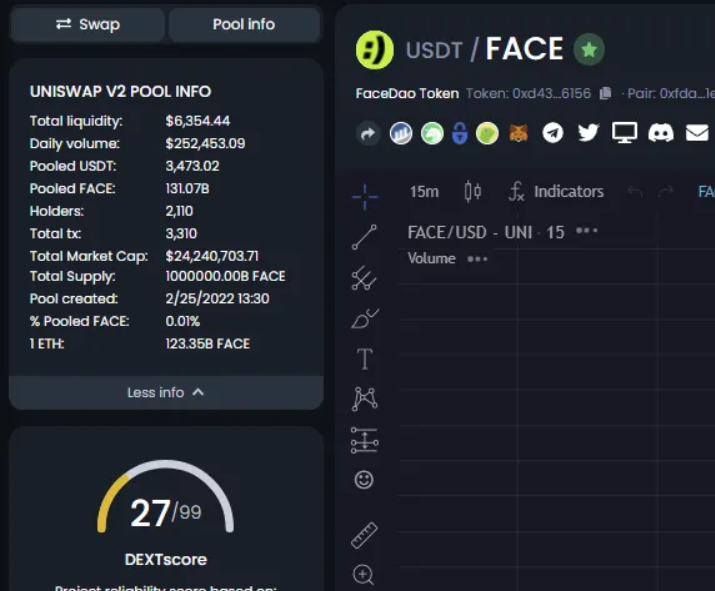Image resolution: width=715 pixels, height=591 pixels.
Task: Click the FACE token smiley logo
Action: coord(374,50)
